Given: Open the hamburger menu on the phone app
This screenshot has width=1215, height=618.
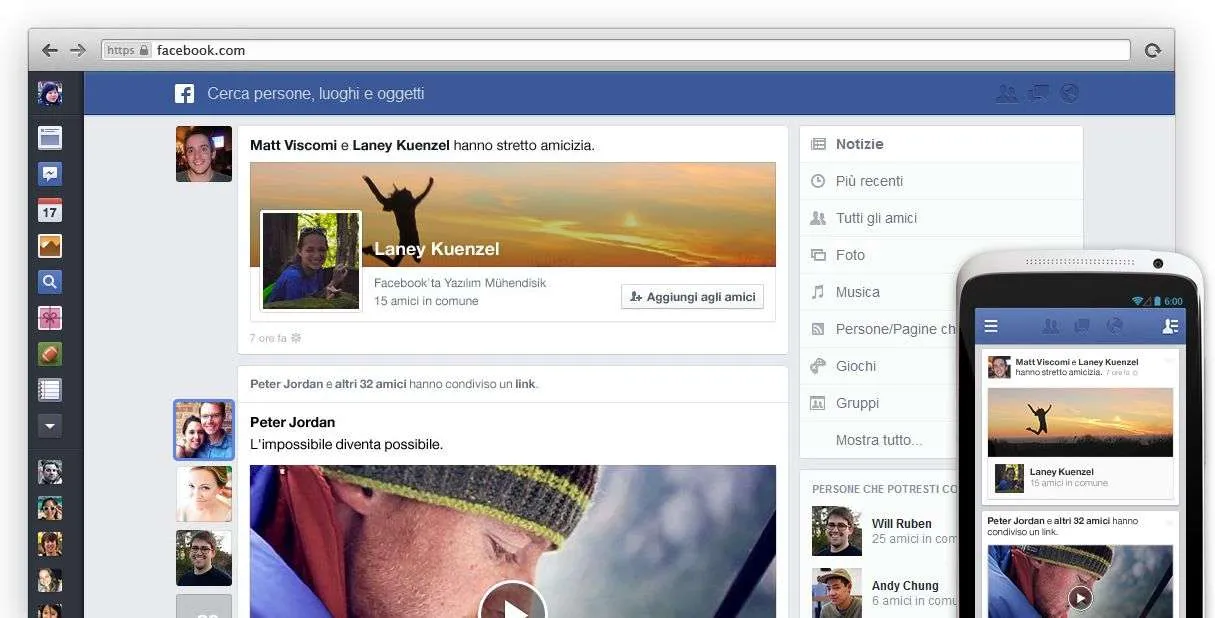Looking at the screenshot, I should click(x=991, y=326).
